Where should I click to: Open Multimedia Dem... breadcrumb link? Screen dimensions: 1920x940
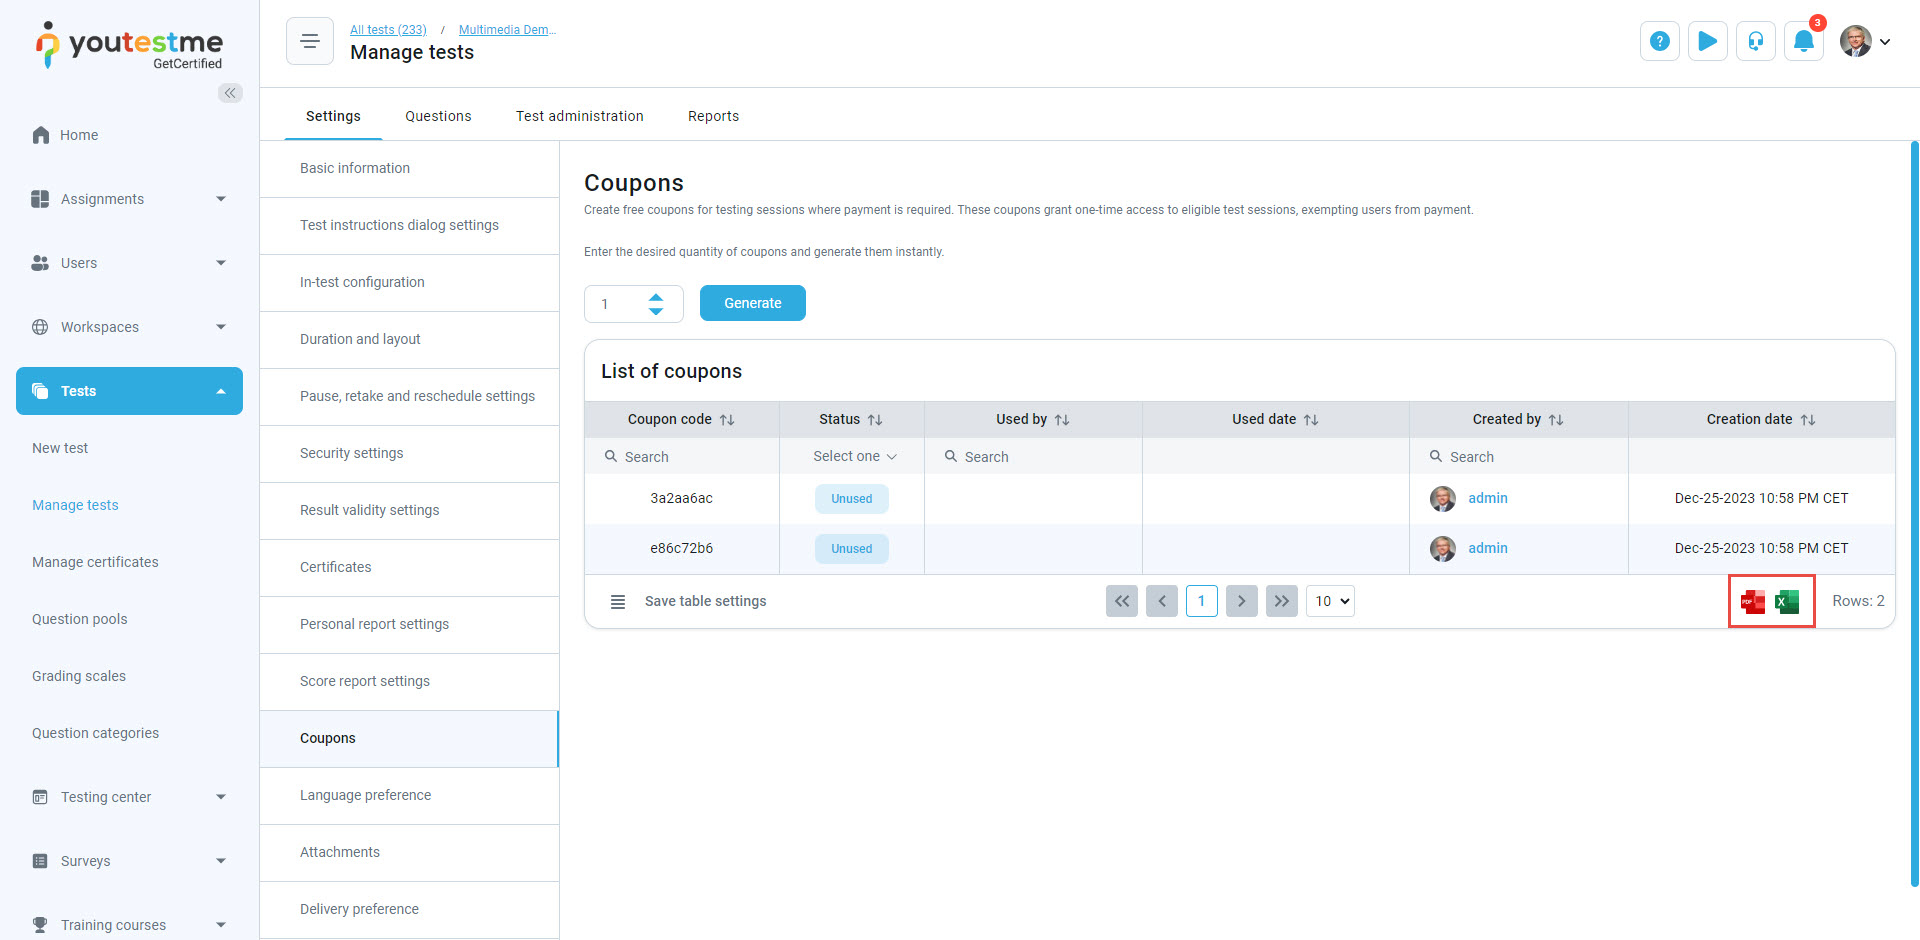[507, 30]
